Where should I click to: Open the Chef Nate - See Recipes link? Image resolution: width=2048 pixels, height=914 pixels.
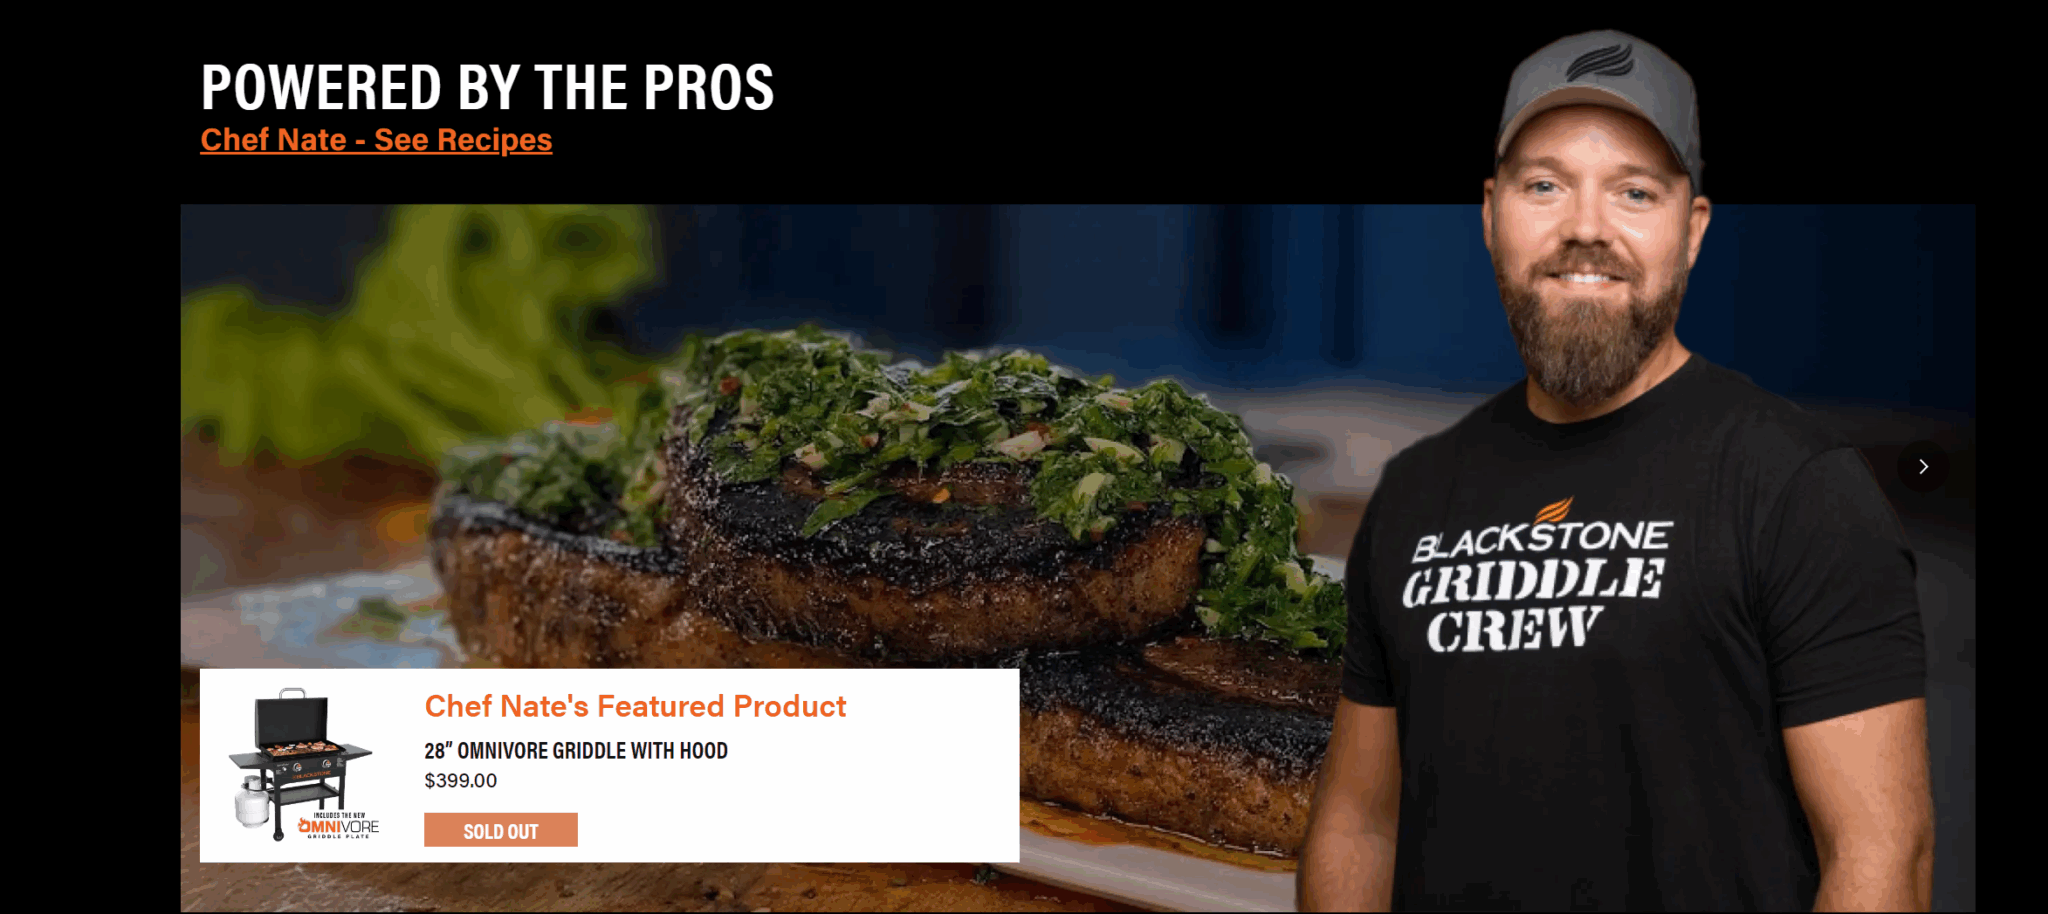pos(376,140)
